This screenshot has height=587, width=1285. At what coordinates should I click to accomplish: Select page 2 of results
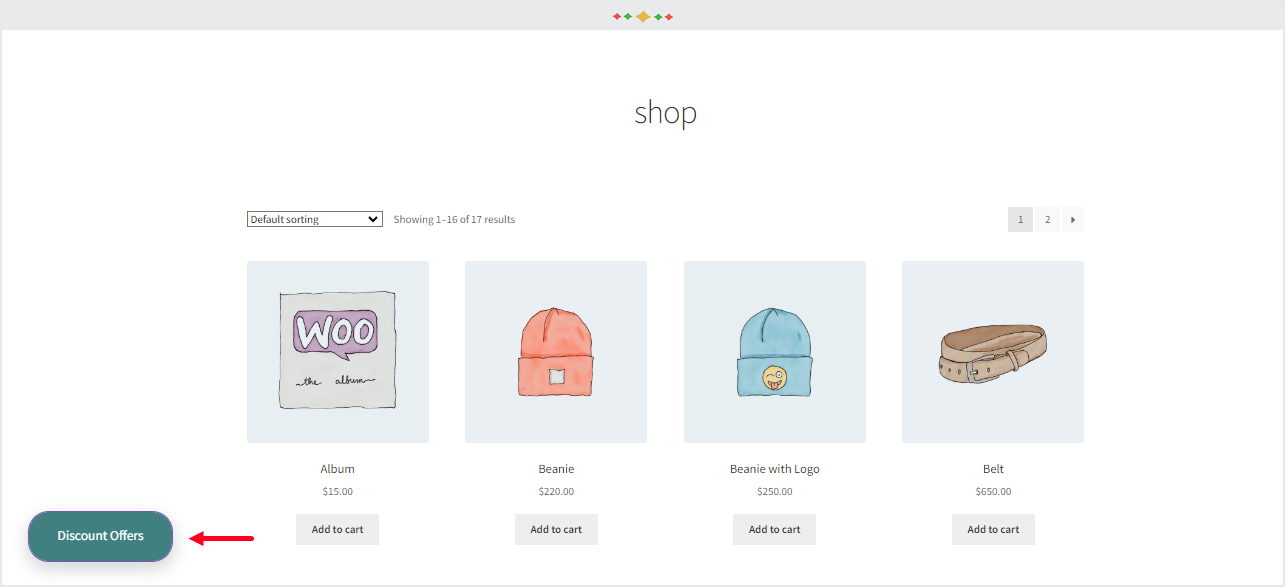[x=1046, y=219]
